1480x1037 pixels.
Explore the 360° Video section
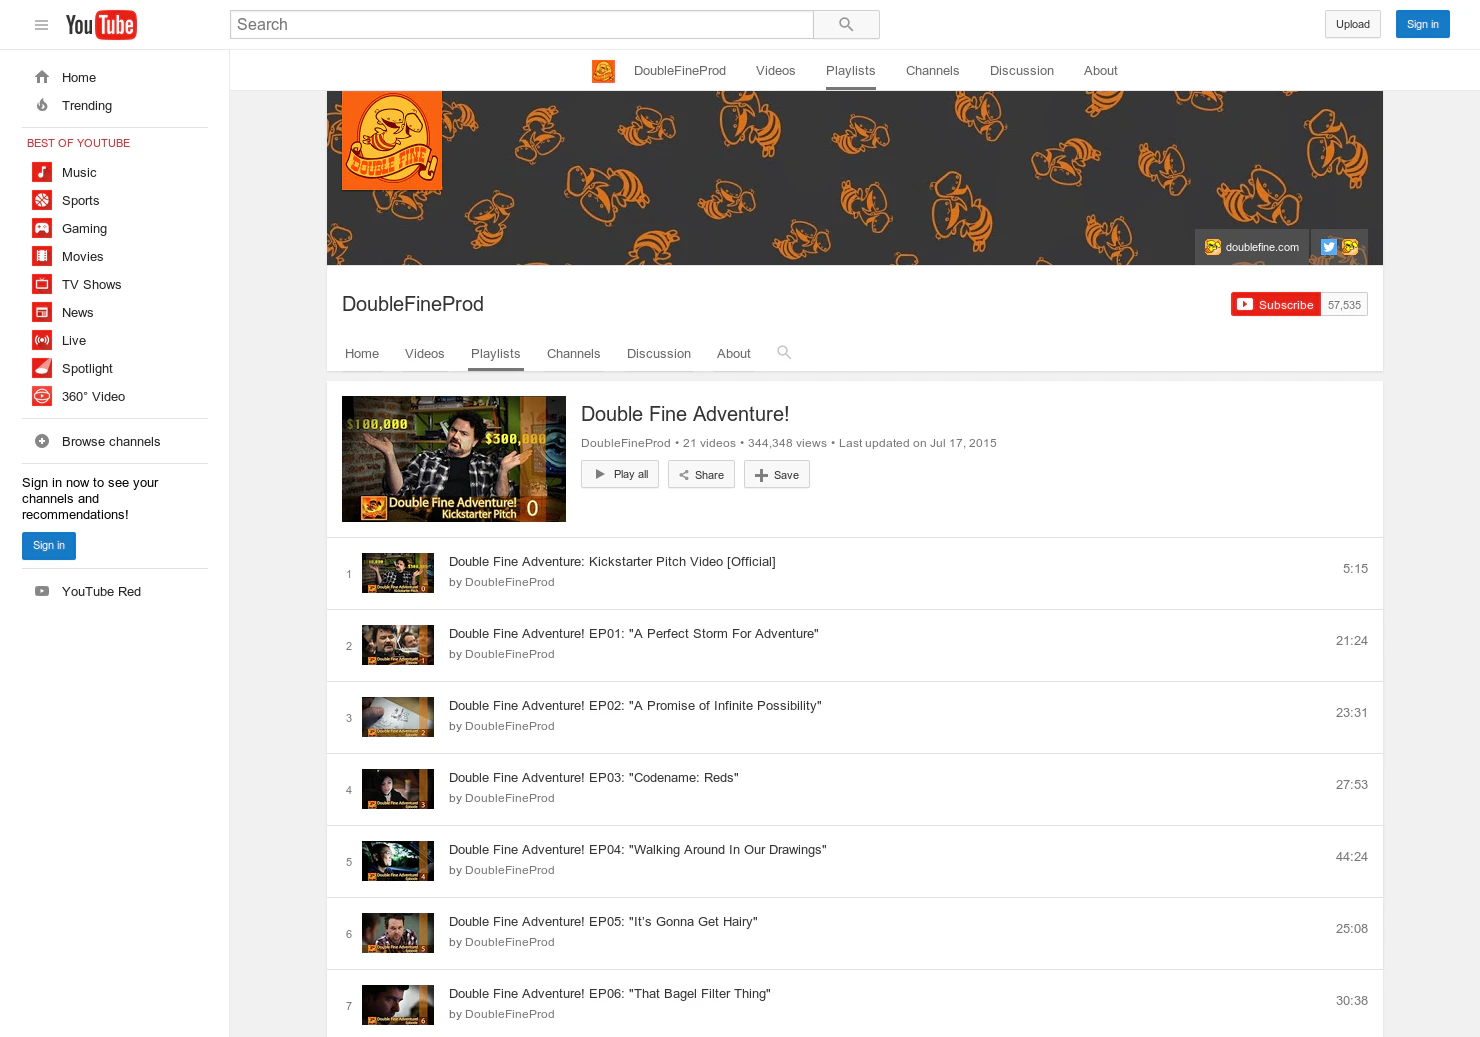[x=93, y=396]
